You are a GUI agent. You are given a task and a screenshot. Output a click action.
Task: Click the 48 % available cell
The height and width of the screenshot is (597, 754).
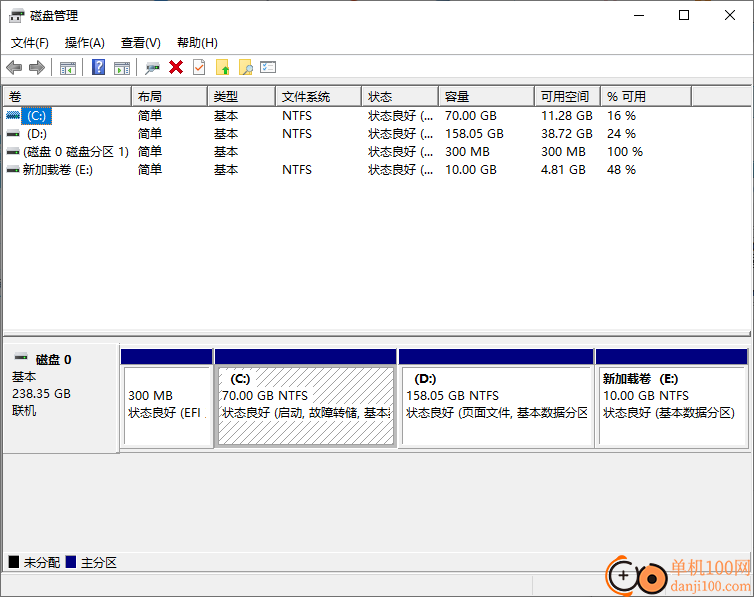coord(621,170)
